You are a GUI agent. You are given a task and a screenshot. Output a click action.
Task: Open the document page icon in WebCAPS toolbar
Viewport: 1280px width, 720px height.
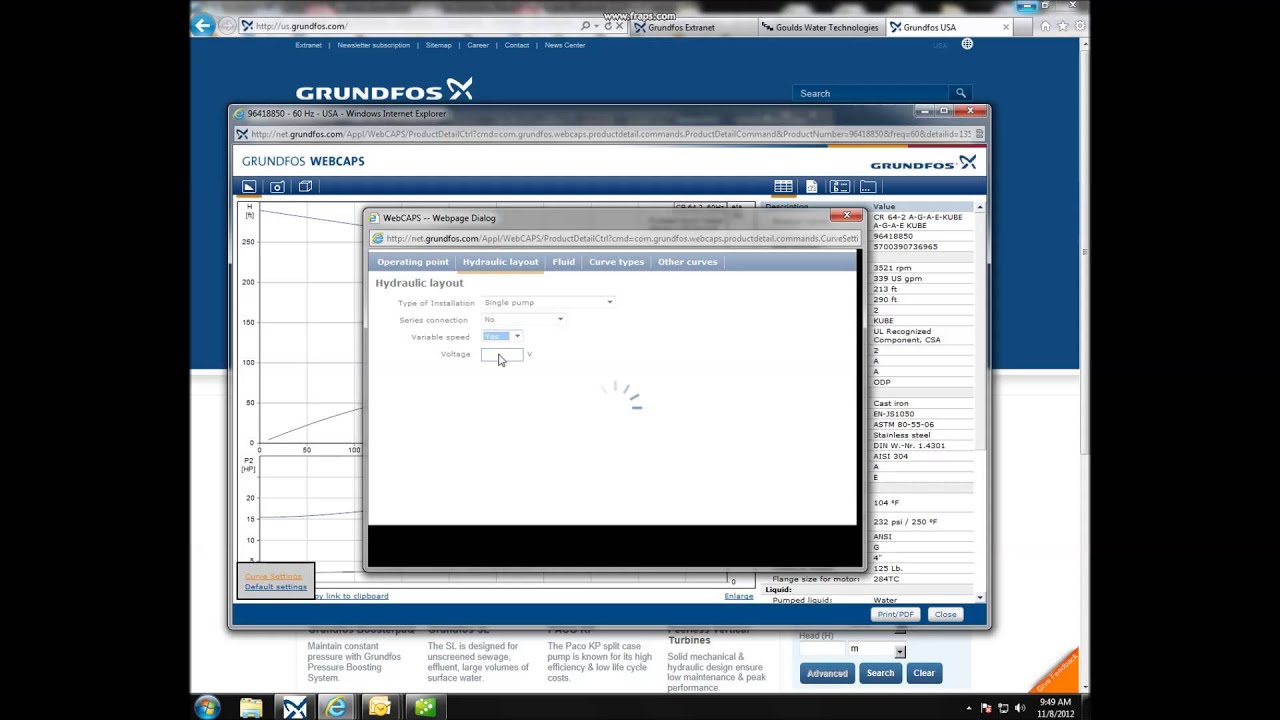(x=811, y=187)
